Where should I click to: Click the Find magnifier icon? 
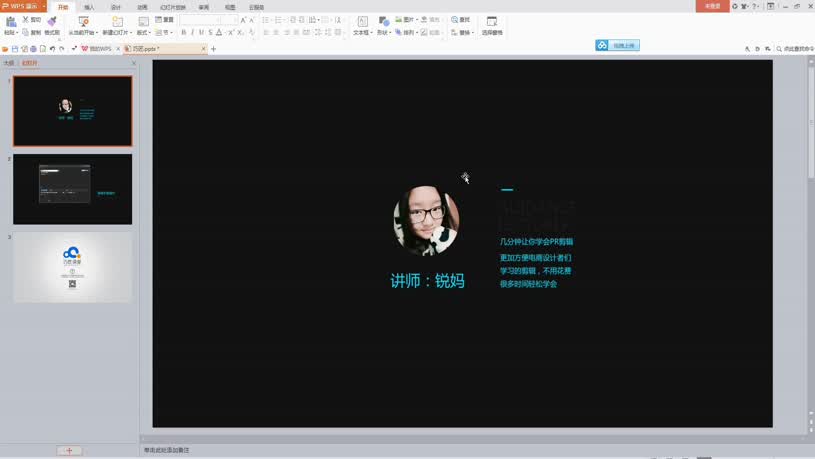click(x=454, y=19)
